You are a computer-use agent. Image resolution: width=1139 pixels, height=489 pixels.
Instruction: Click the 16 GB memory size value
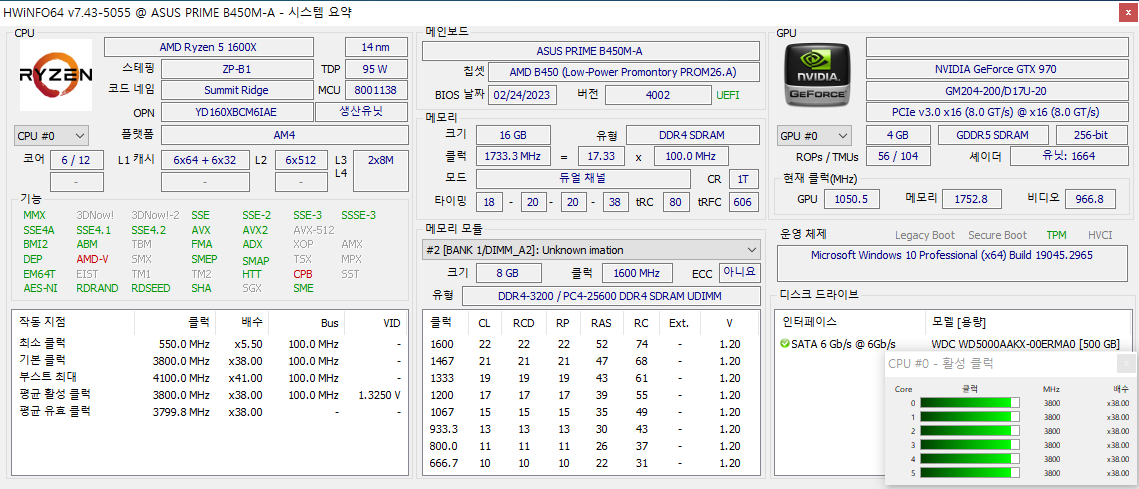[513, 135]
